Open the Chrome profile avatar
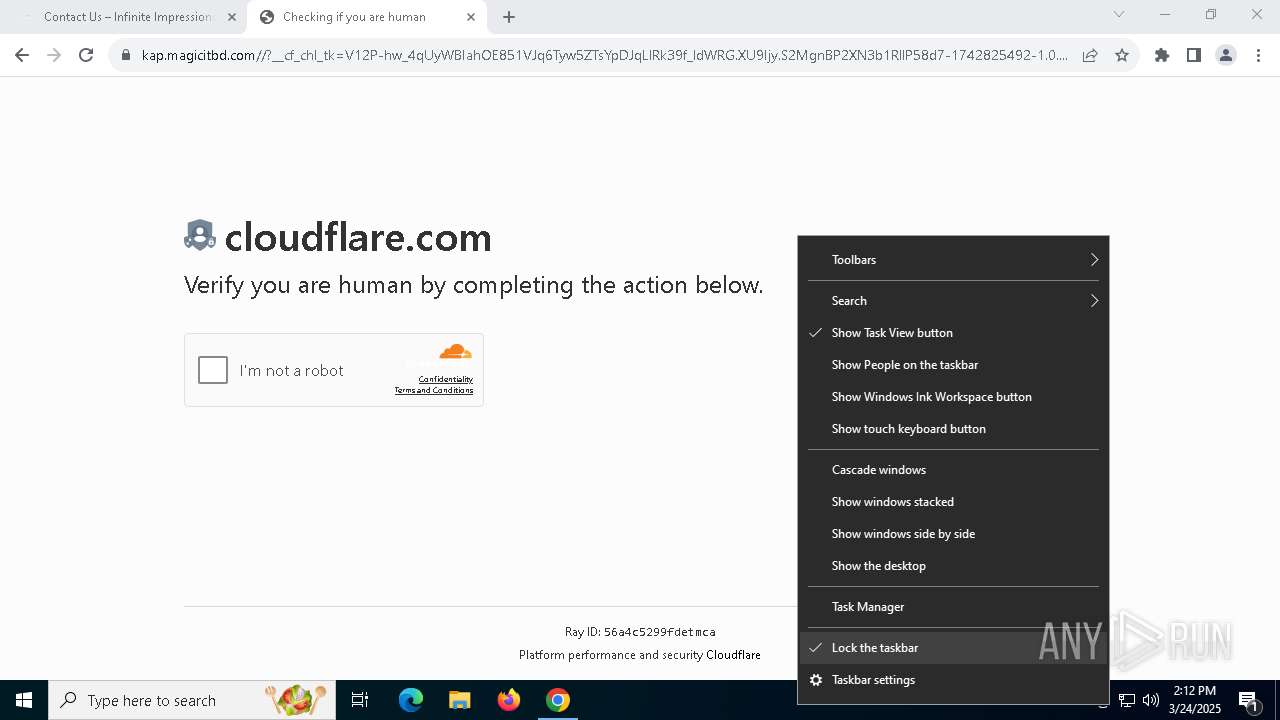This screenshot has width=1280, height=720. click(x=1226, y=55)
